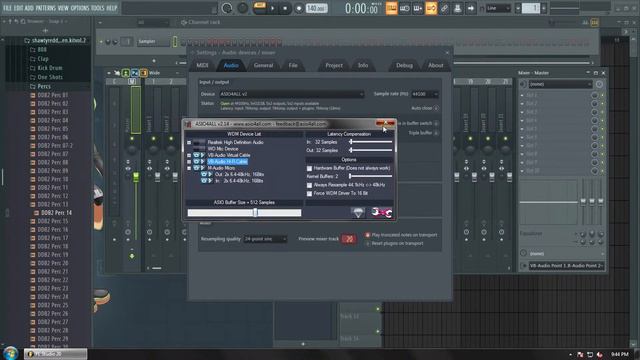Image resolution: width=640 pixels, height=360 pixels.
Task: Click the ASIO4ALL parachute reset icon
Action: point(358,213)
